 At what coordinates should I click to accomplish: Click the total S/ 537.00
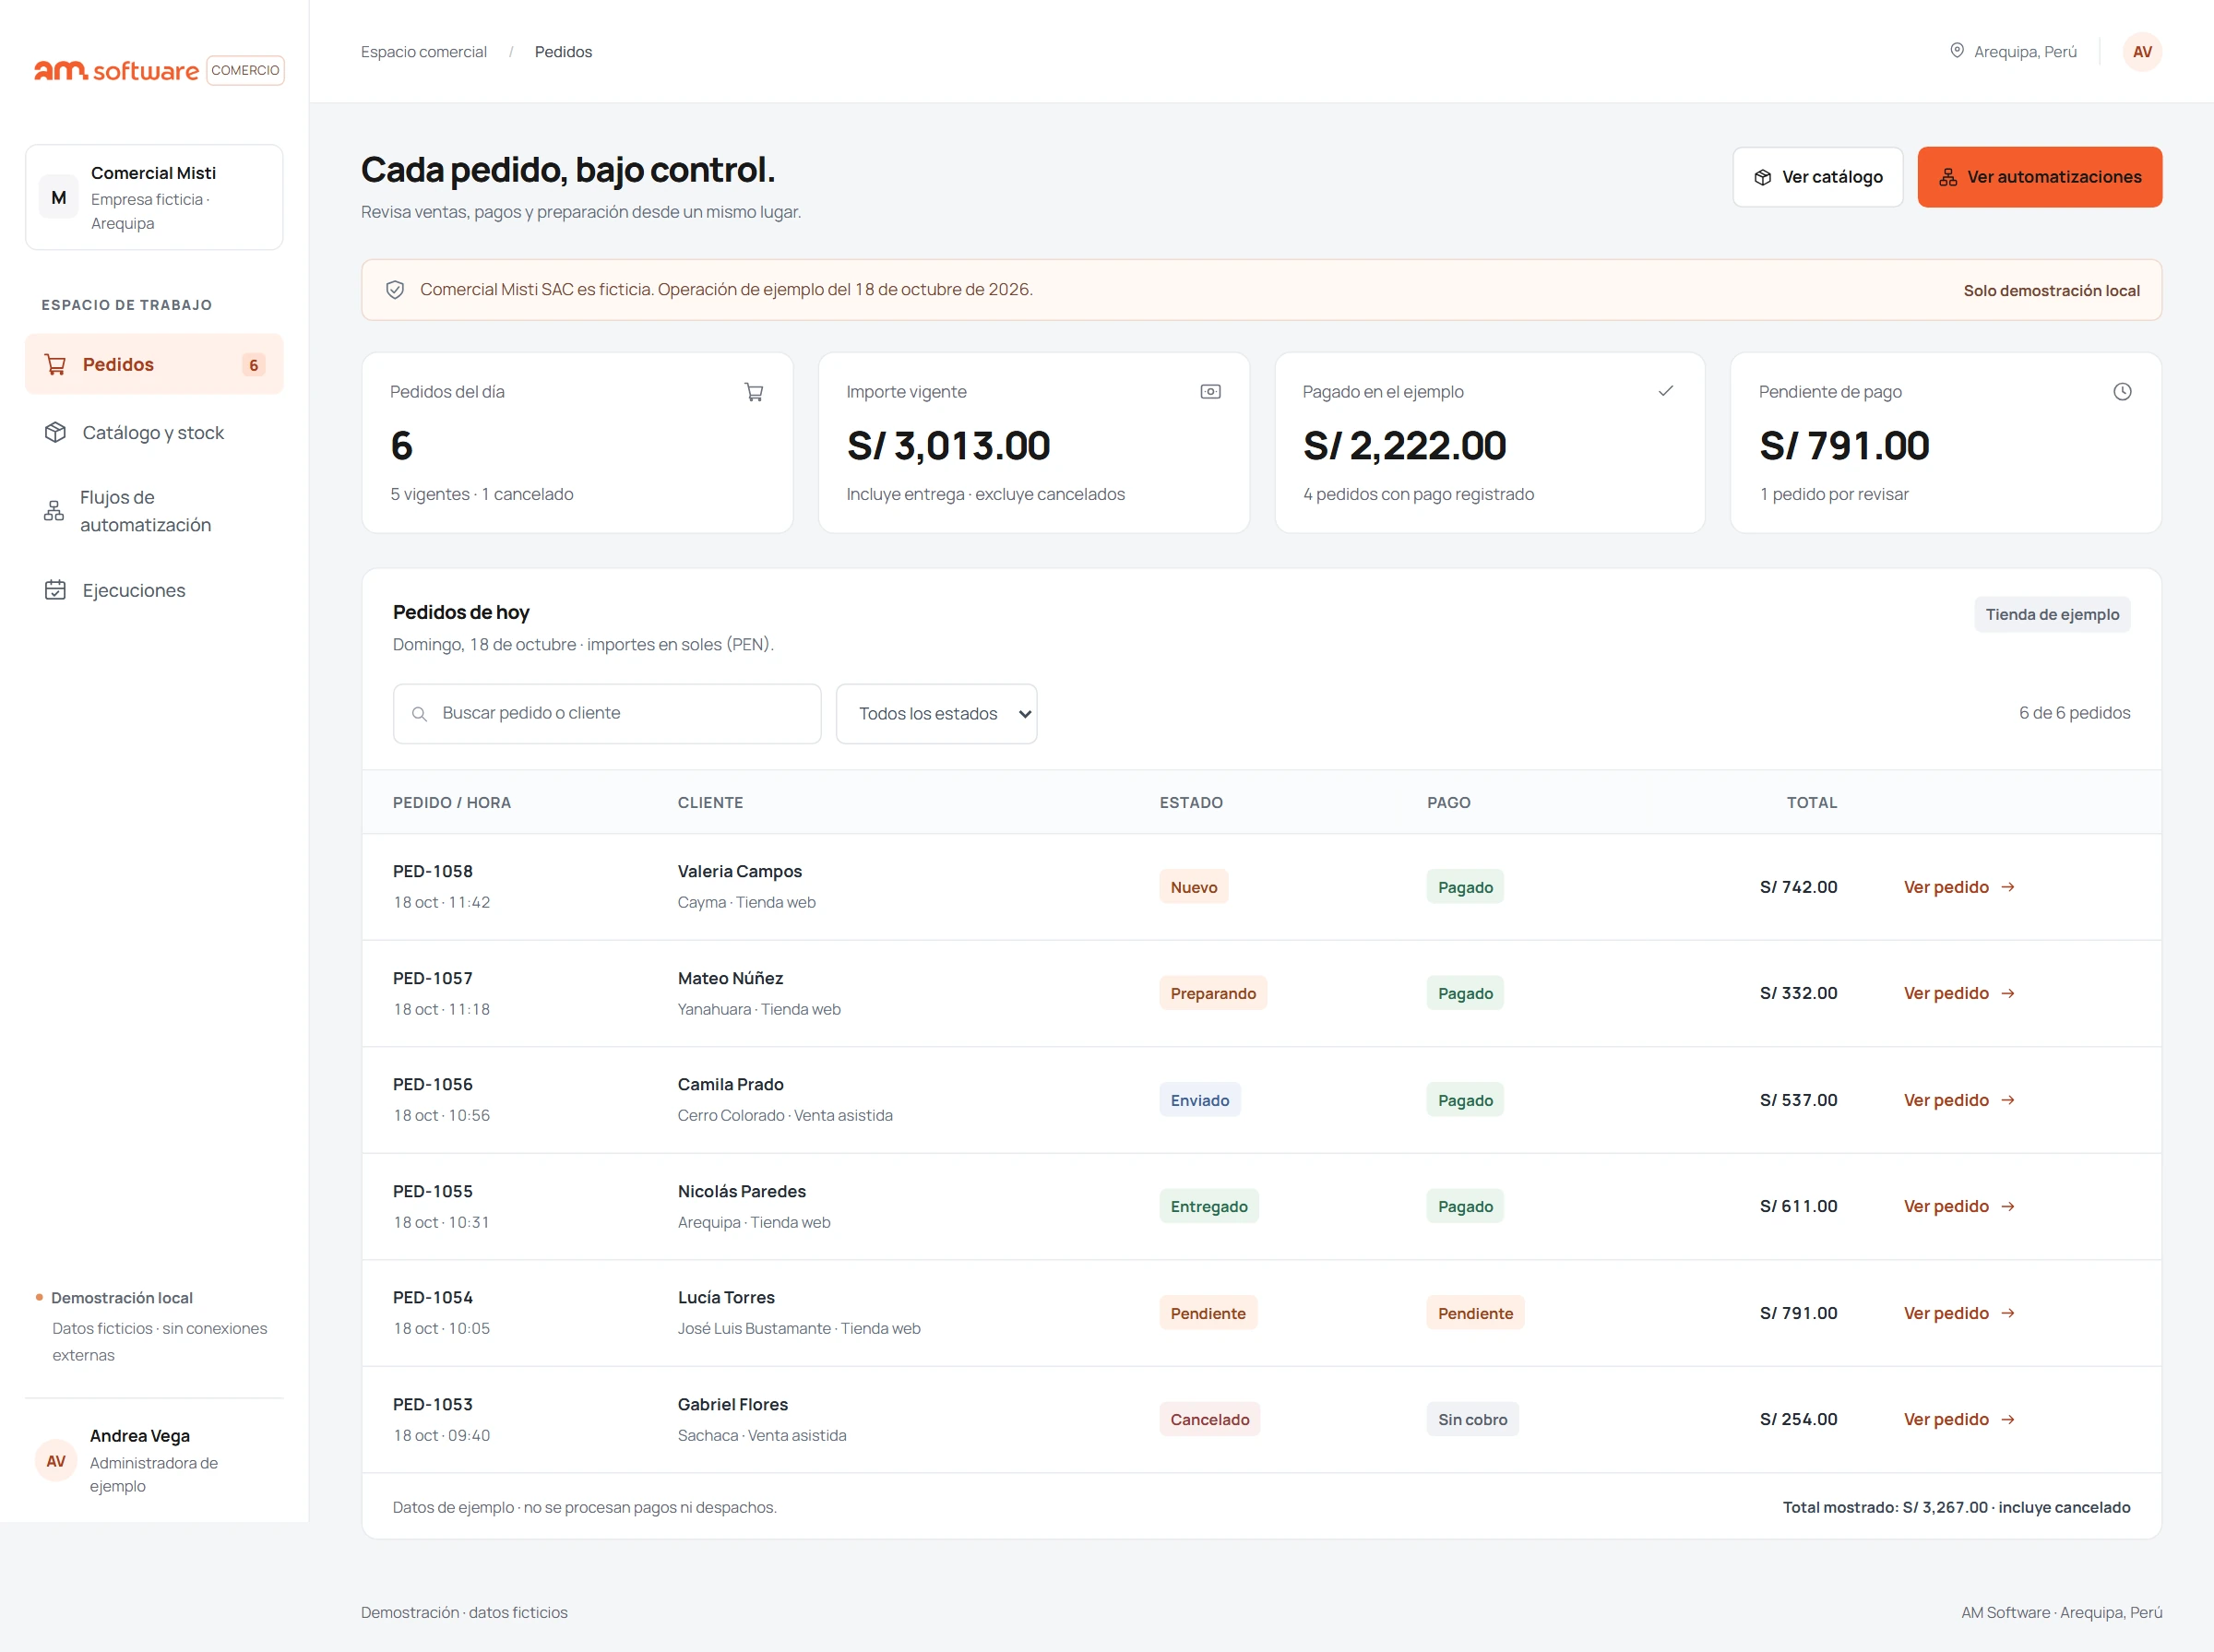click(x=1798, y=1100)
